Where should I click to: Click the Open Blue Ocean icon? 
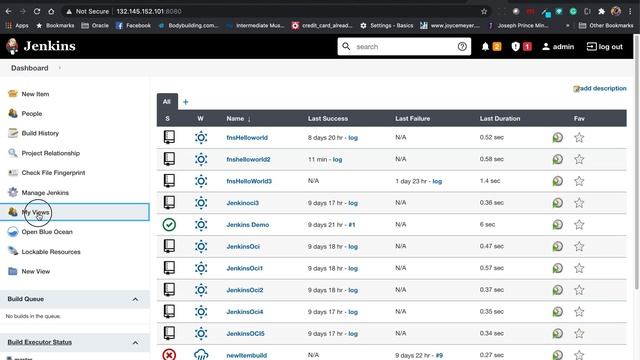coord(13,231)
